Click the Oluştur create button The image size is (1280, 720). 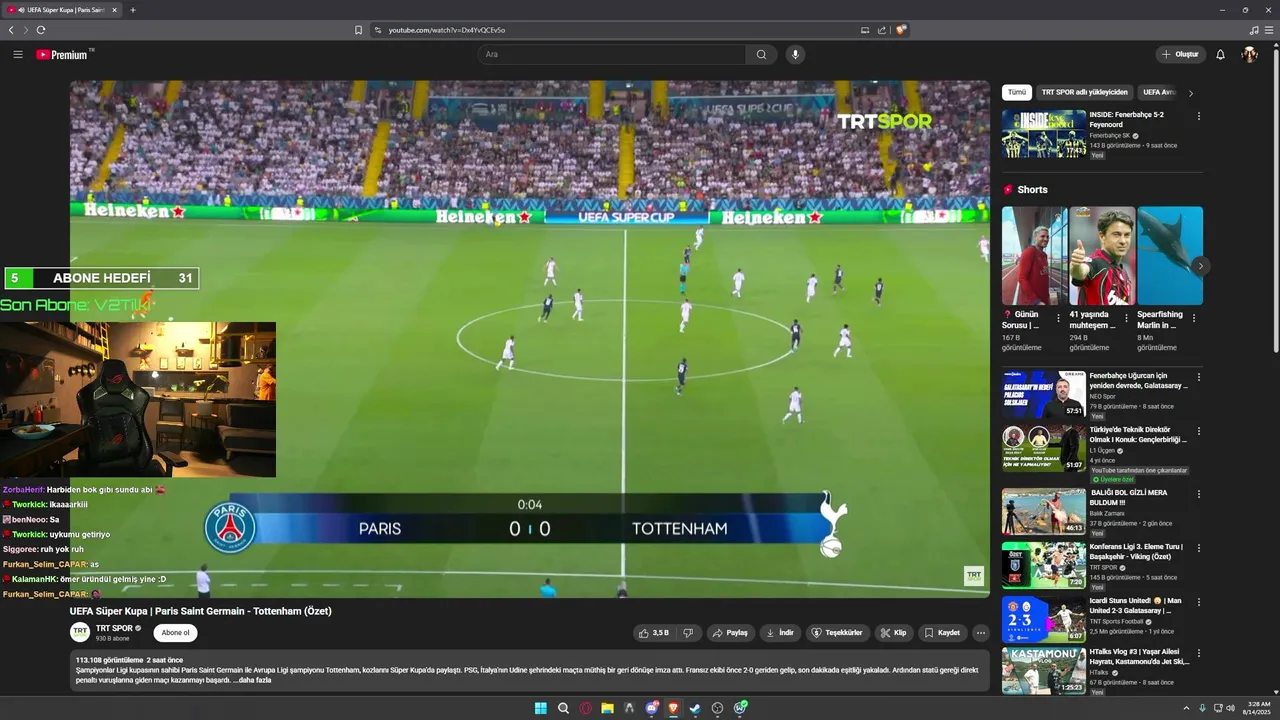coord(1180,54)
